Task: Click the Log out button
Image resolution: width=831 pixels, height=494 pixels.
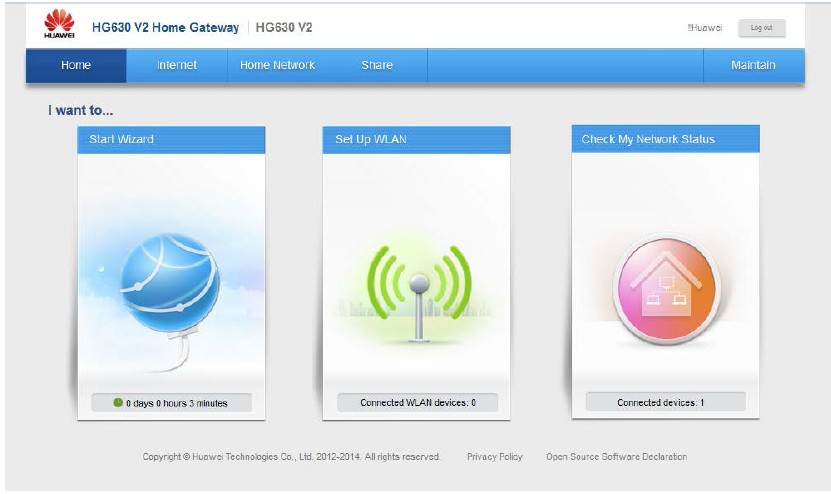Action: click(762, 28)
